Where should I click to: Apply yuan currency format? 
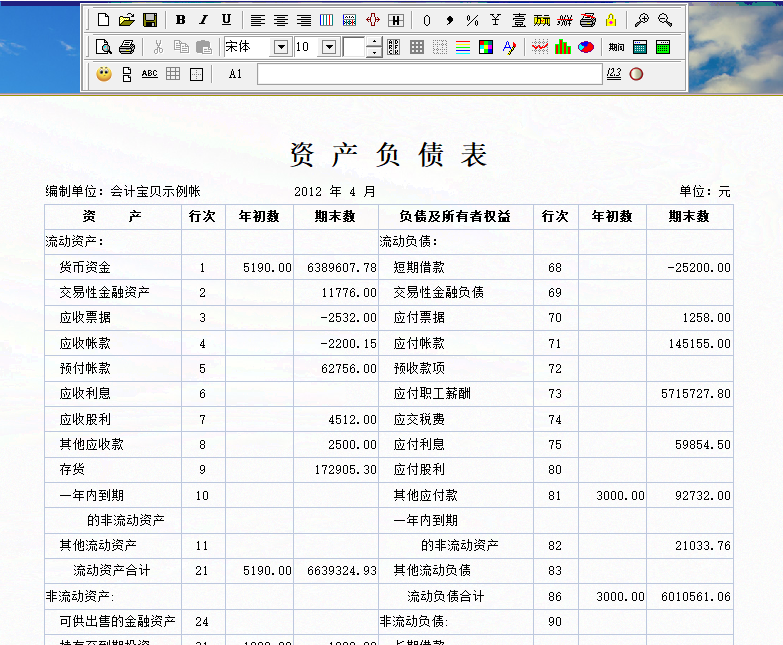pos(495,20)
